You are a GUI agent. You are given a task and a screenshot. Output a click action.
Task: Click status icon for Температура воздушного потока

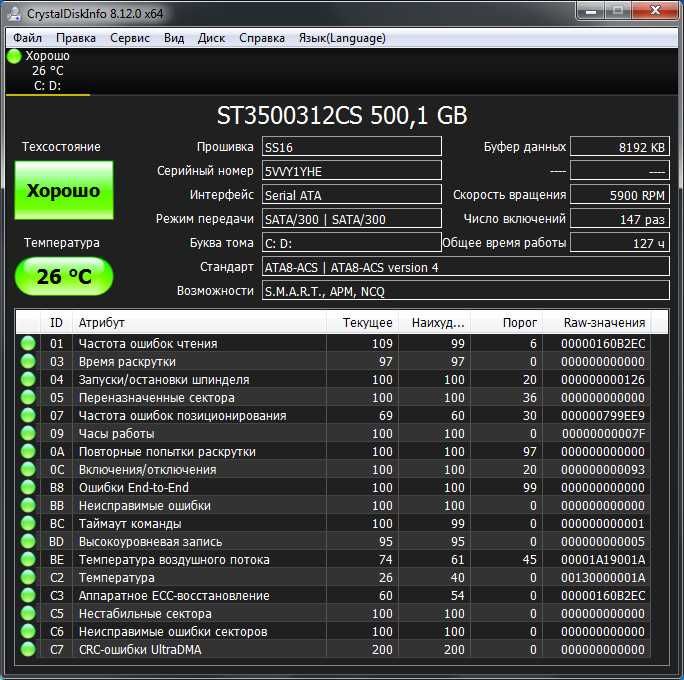pos(28,559)
